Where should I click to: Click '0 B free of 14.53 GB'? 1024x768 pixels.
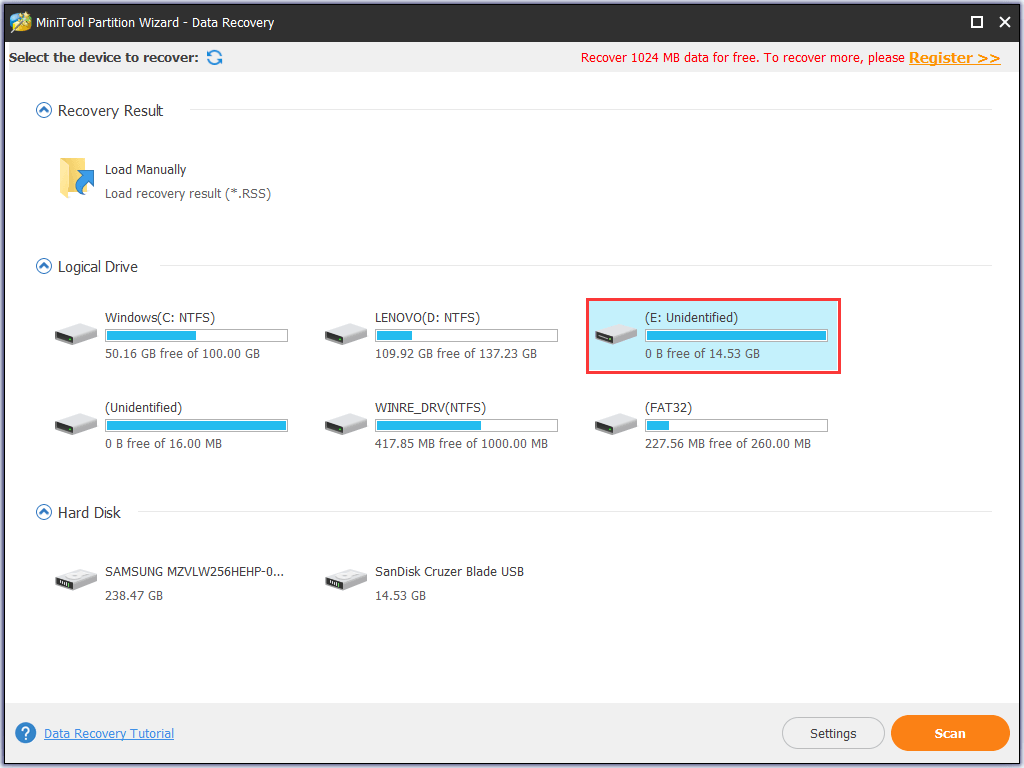tap(702, 353)
